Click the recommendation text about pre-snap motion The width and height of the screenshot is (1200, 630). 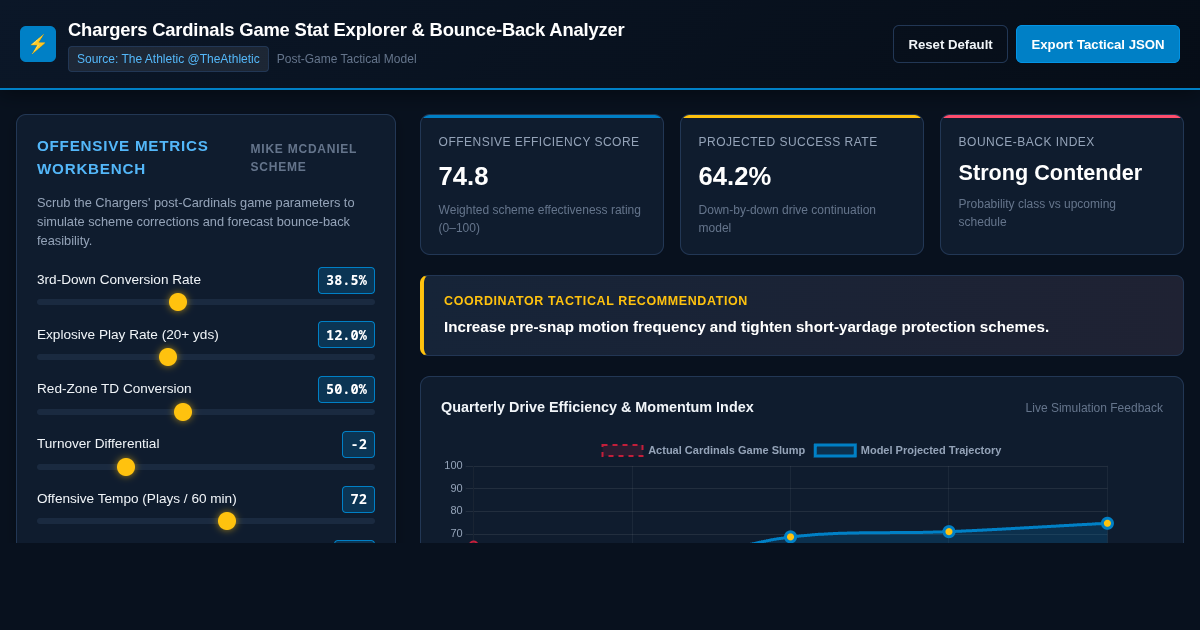pos(747,327)
